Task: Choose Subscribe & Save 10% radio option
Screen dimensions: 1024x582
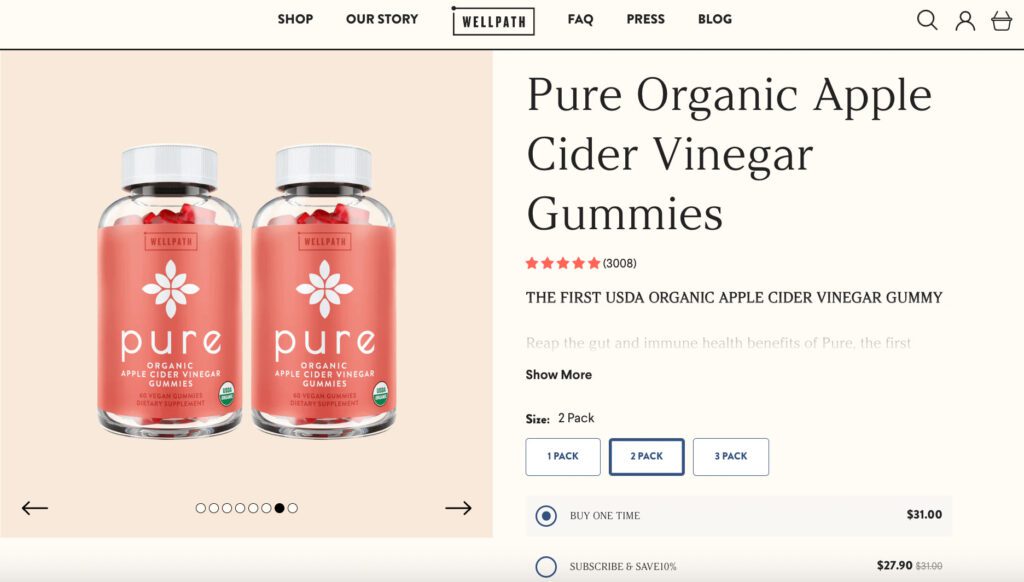Action: tap(546, 566)
